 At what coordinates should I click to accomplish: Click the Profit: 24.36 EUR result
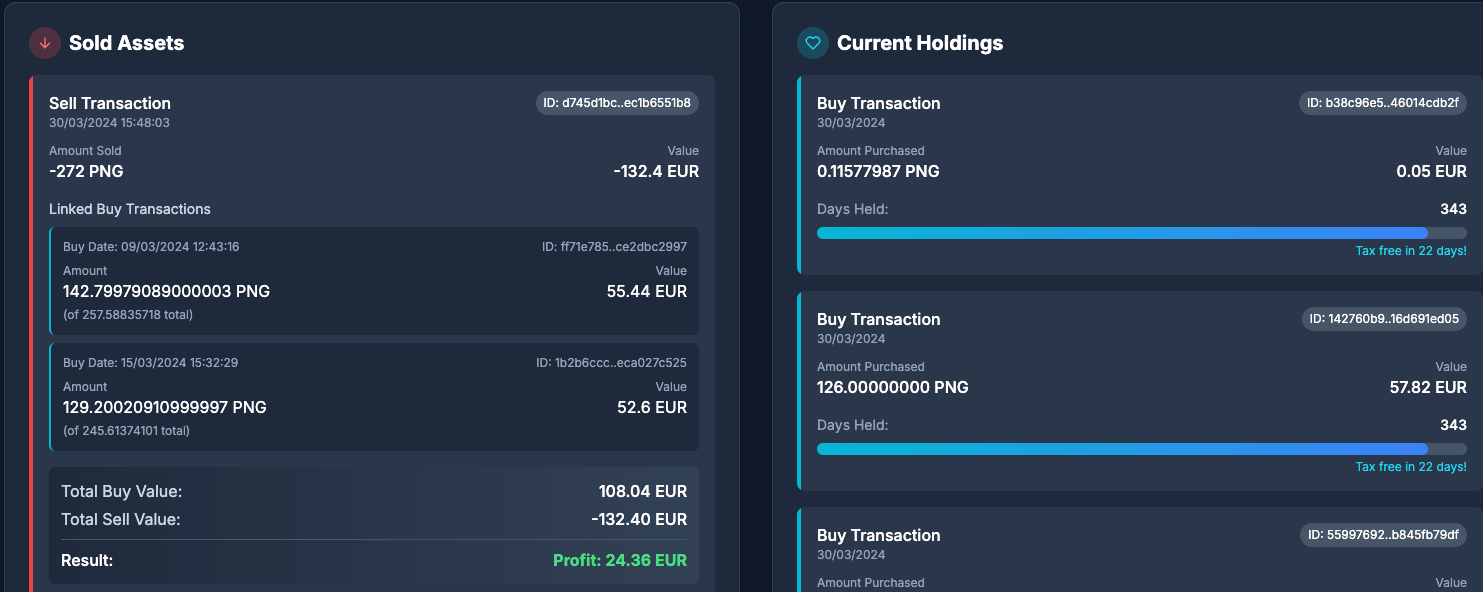pyautogui.click(x=620, y=560)
